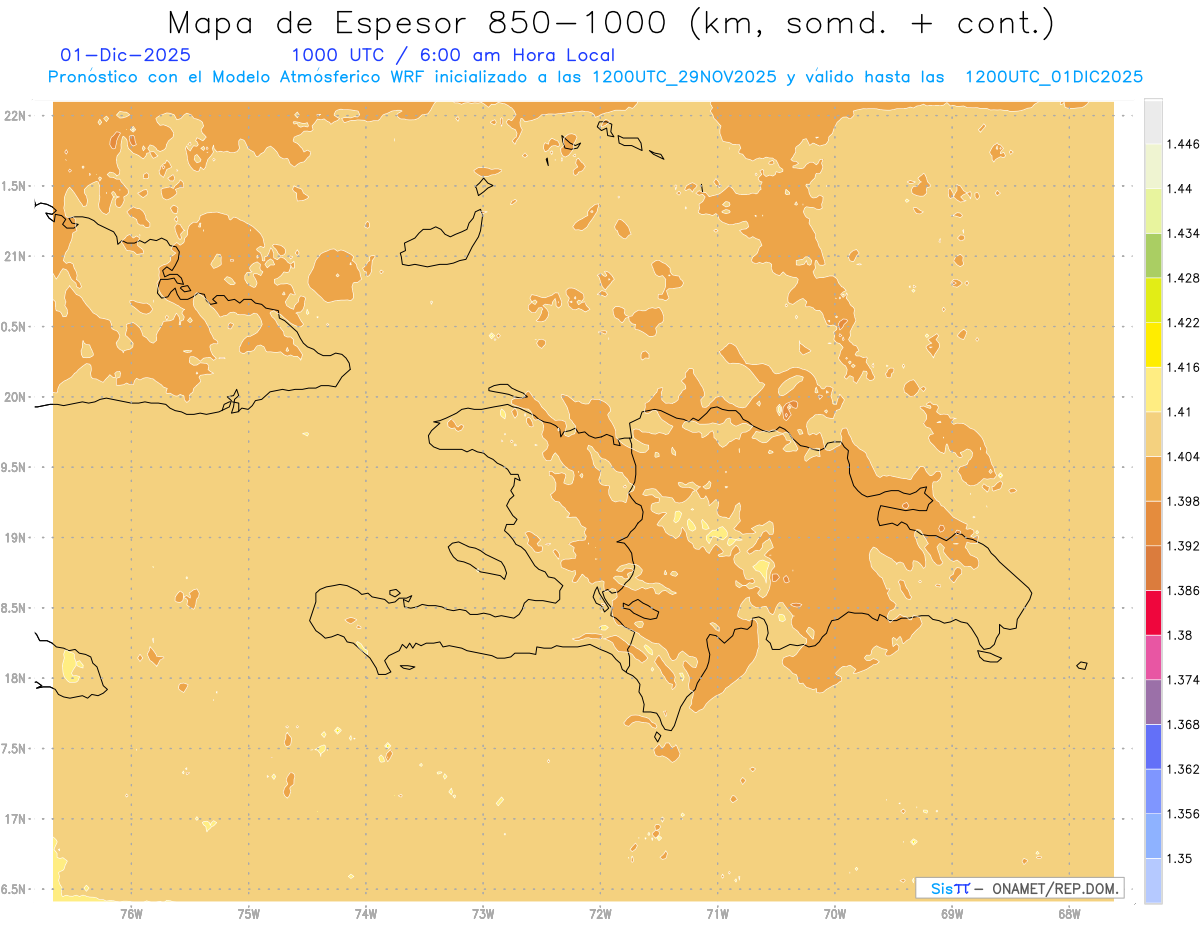
Task: Click the 1.38 colorbar value
Action: click(x=1180, y=635)
